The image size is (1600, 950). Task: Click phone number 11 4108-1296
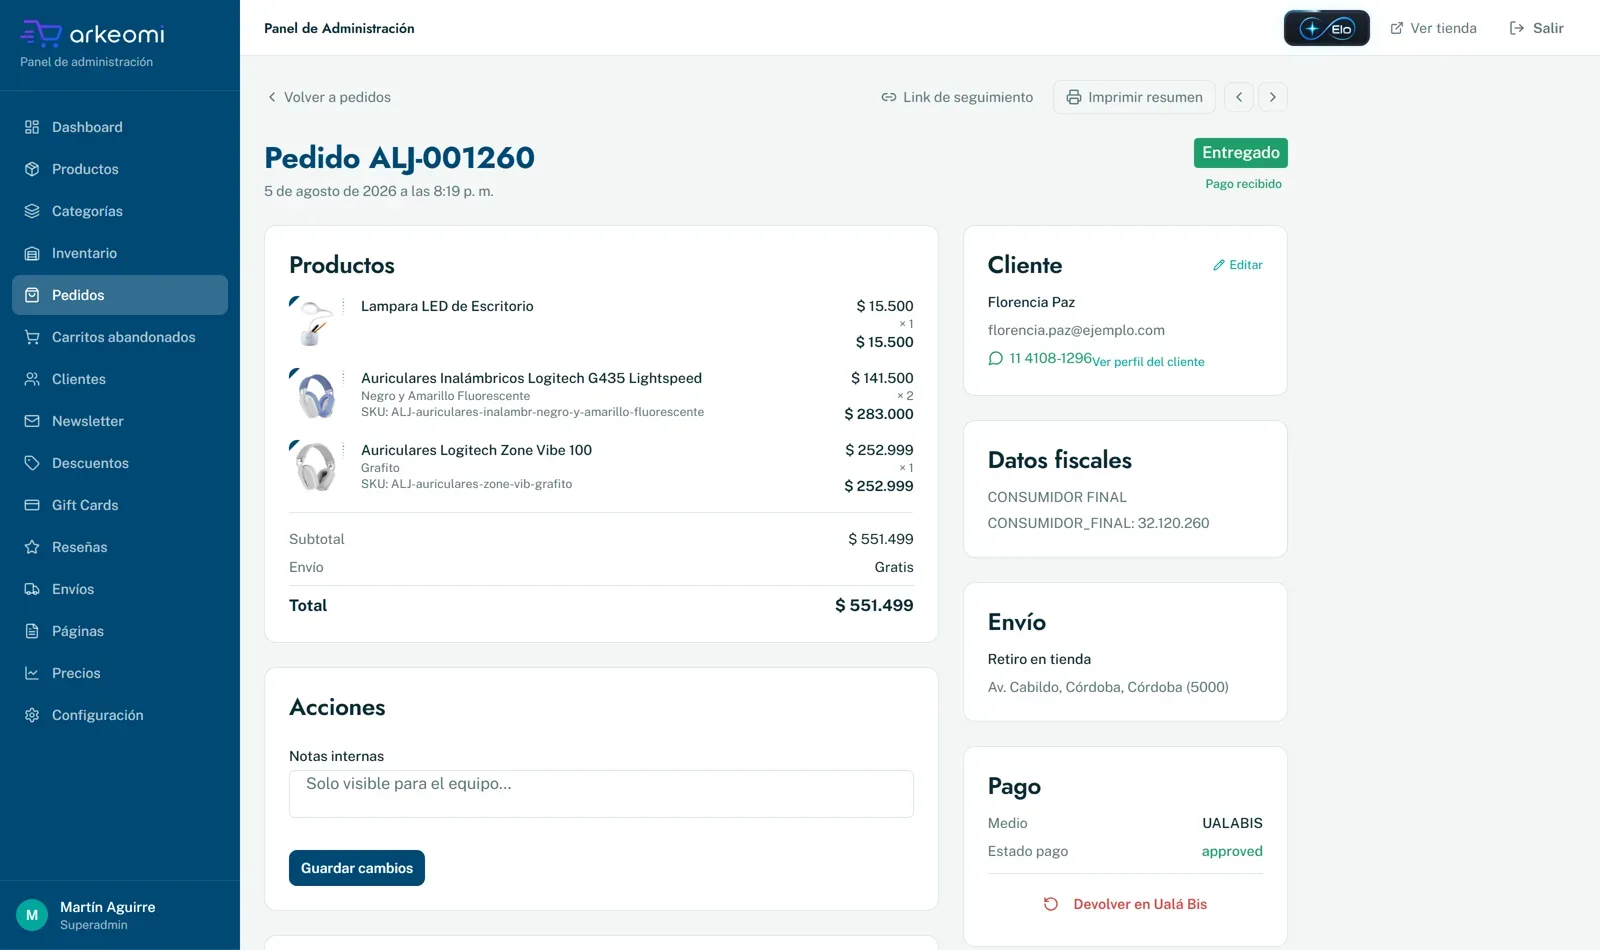[x=1050, y=358]
